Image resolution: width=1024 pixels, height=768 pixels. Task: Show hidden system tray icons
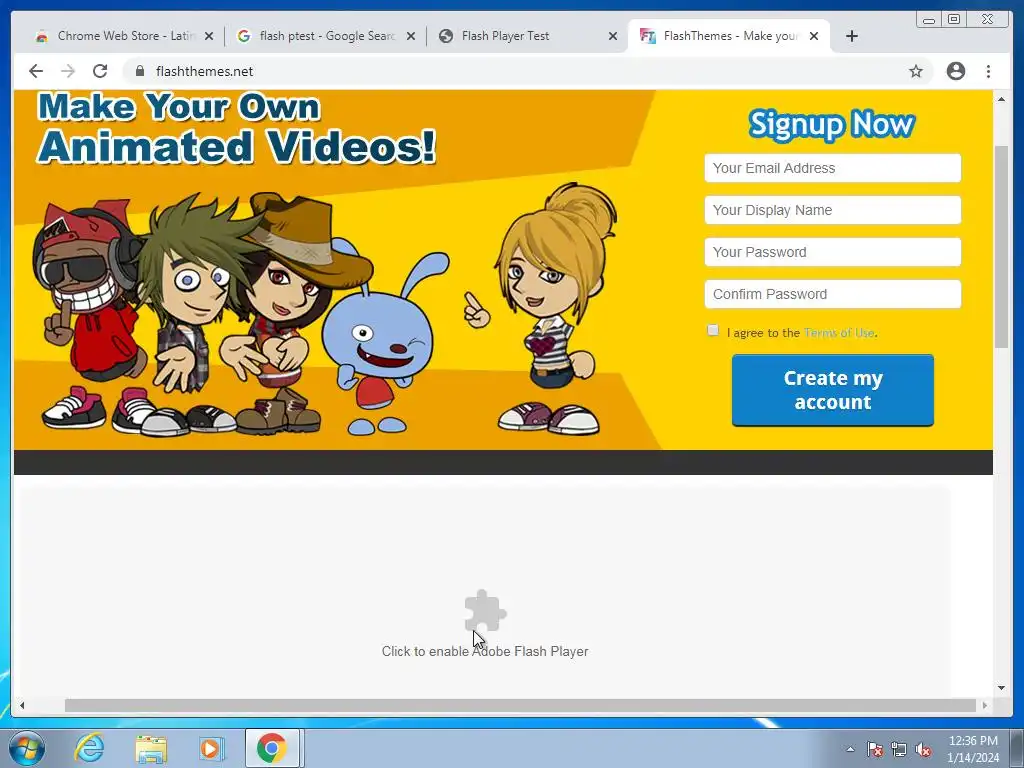coord(850,749)
